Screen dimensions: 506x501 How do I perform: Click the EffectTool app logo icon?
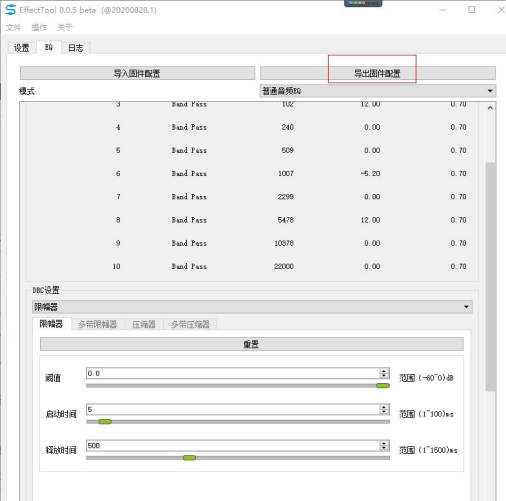pos(11,10)
